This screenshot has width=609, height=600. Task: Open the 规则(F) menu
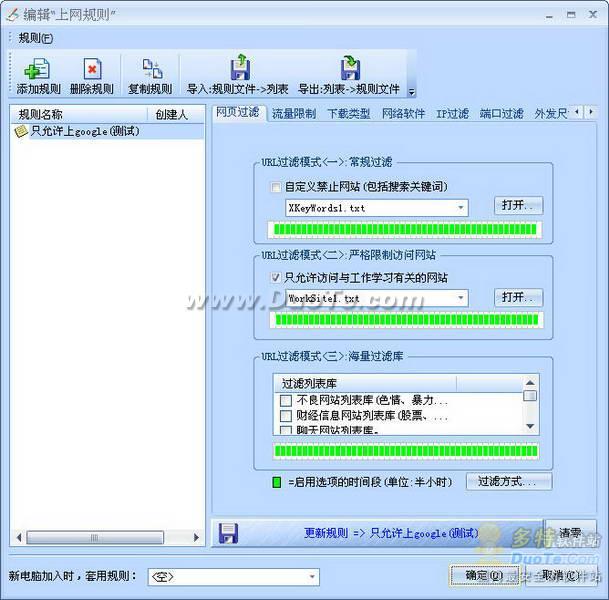[x=36, y=38]
